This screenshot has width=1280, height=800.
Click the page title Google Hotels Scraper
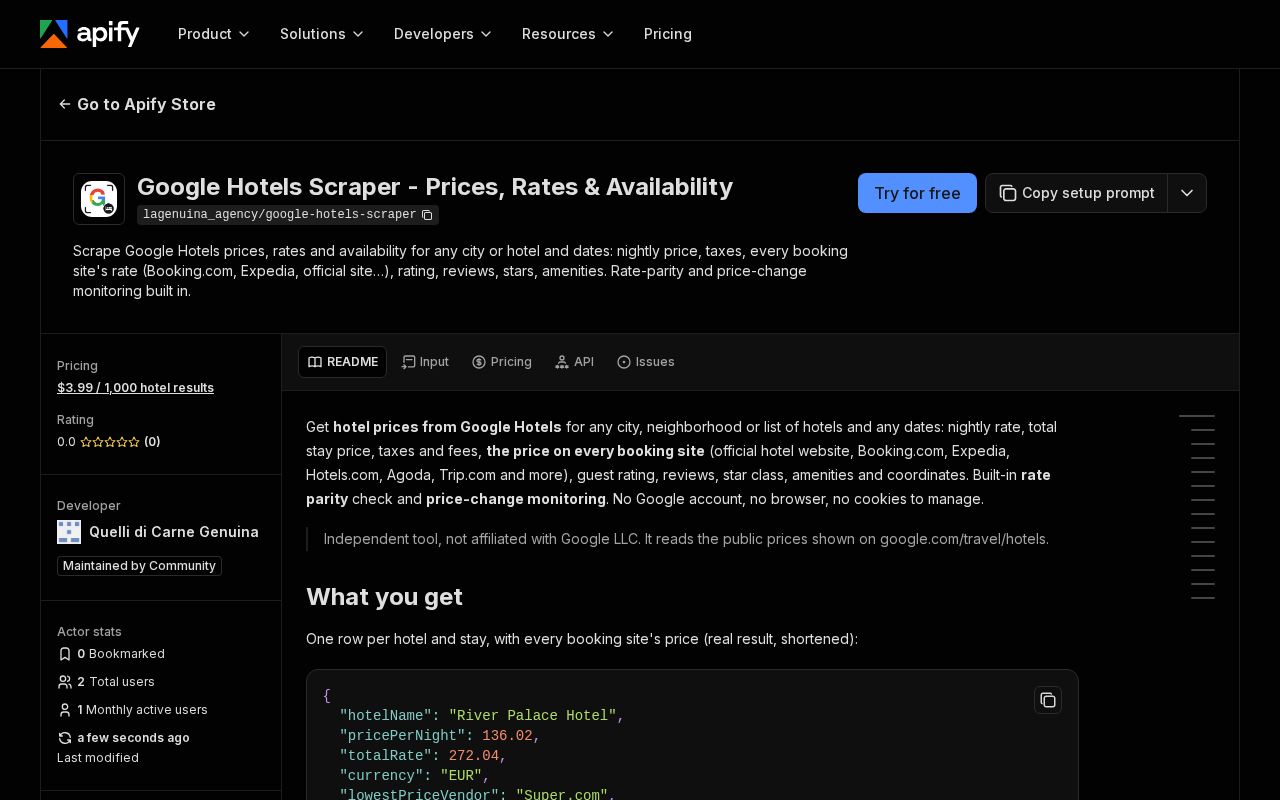[435, 187]
